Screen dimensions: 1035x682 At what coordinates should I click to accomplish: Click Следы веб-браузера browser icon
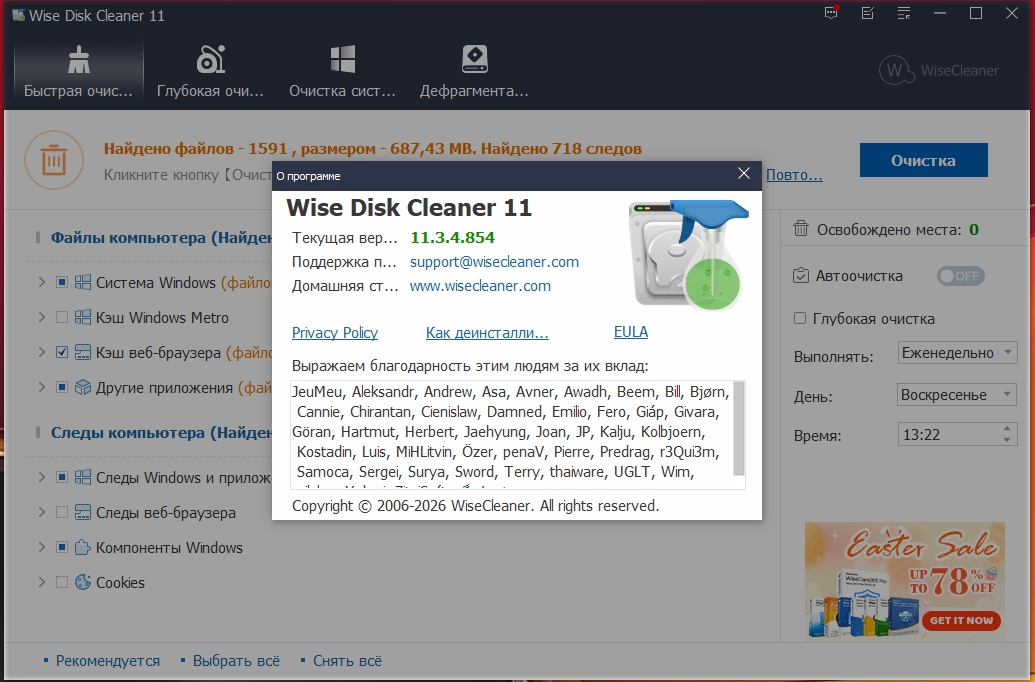coord(83,512)
